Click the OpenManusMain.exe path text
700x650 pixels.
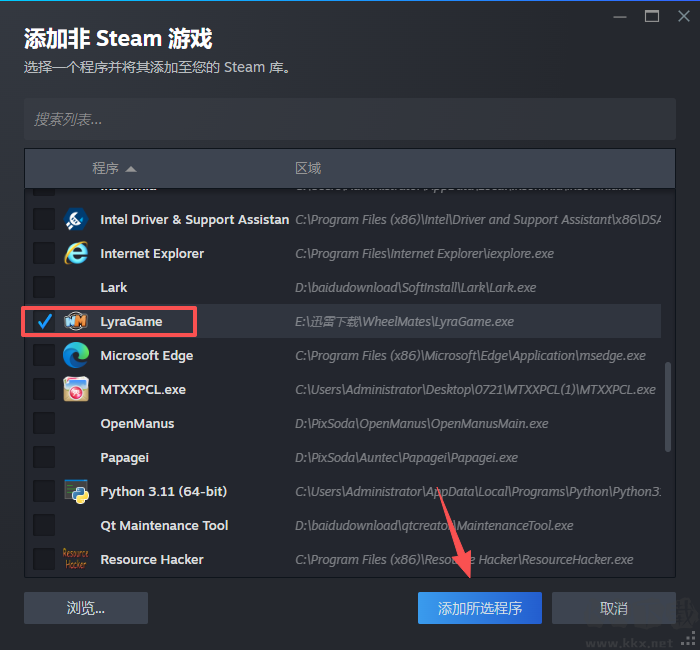(x=422, y=424)
